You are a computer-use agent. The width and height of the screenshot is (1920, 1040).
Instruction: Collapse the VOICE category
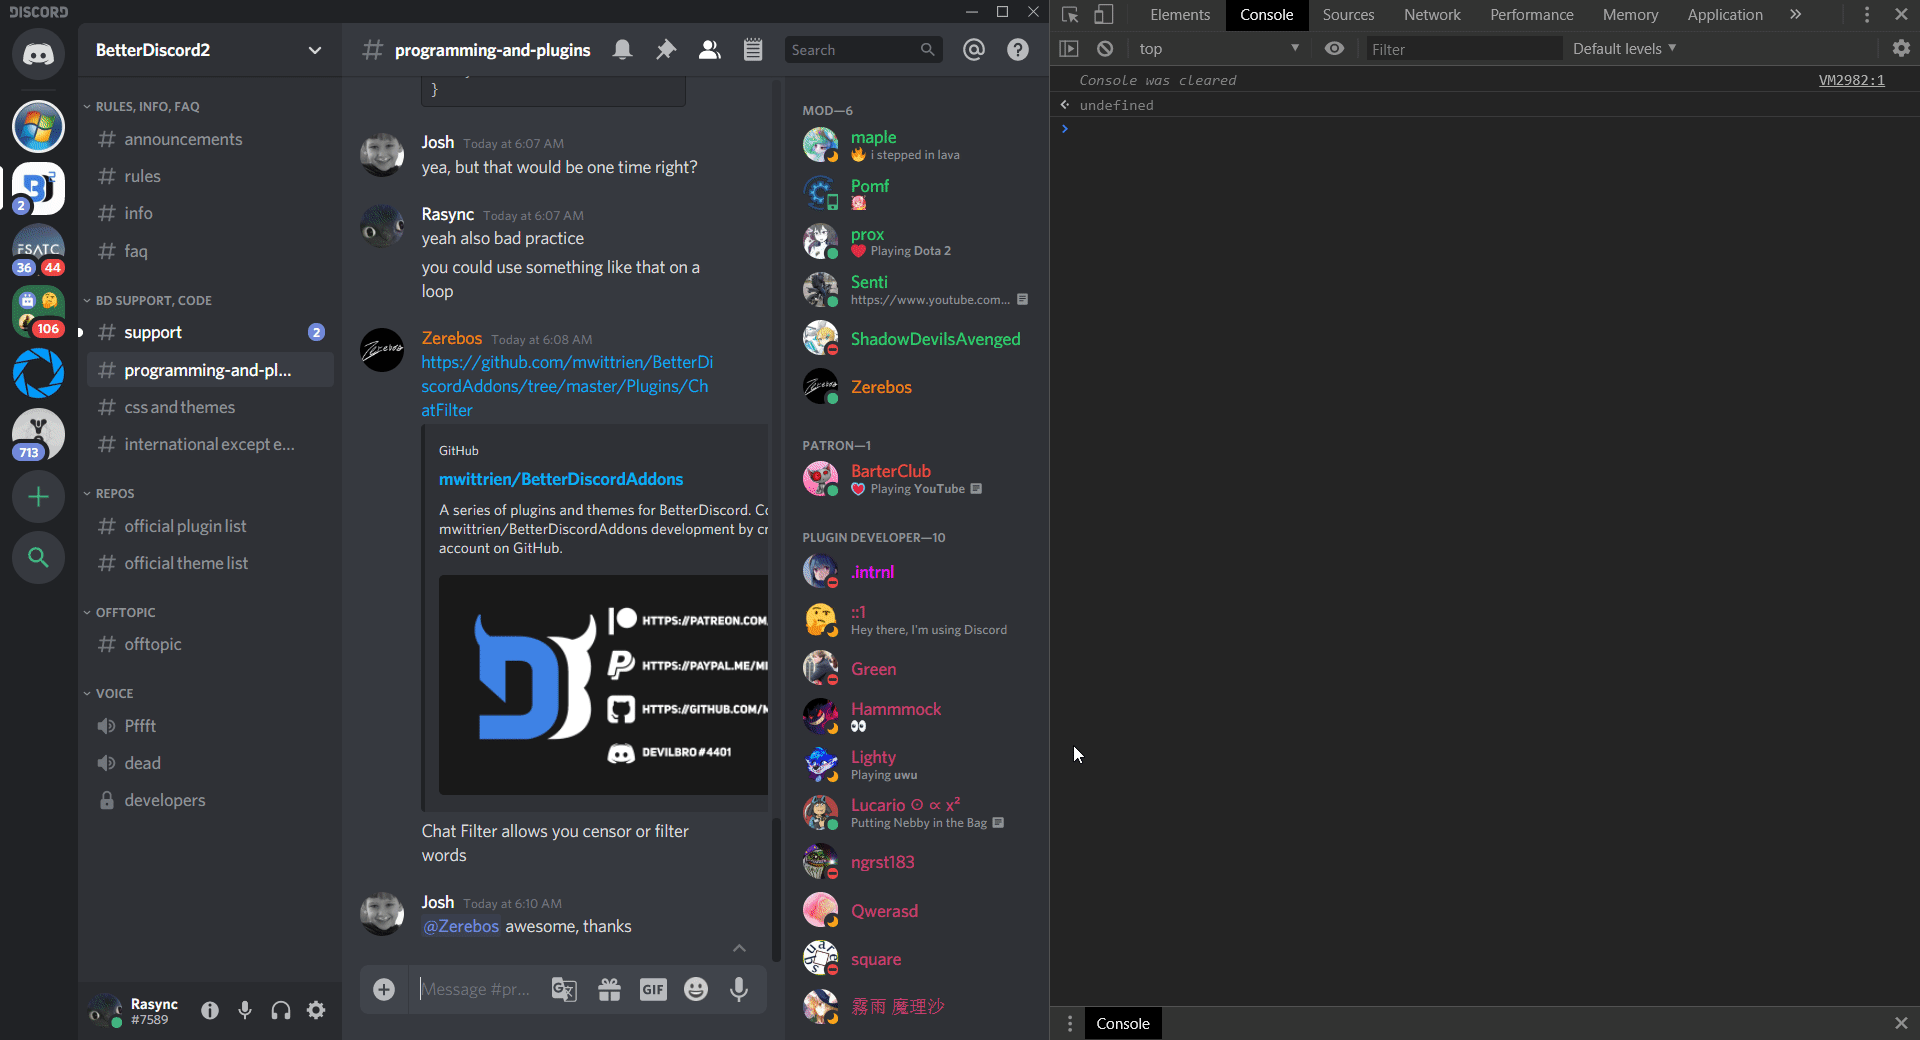point(108,693)
